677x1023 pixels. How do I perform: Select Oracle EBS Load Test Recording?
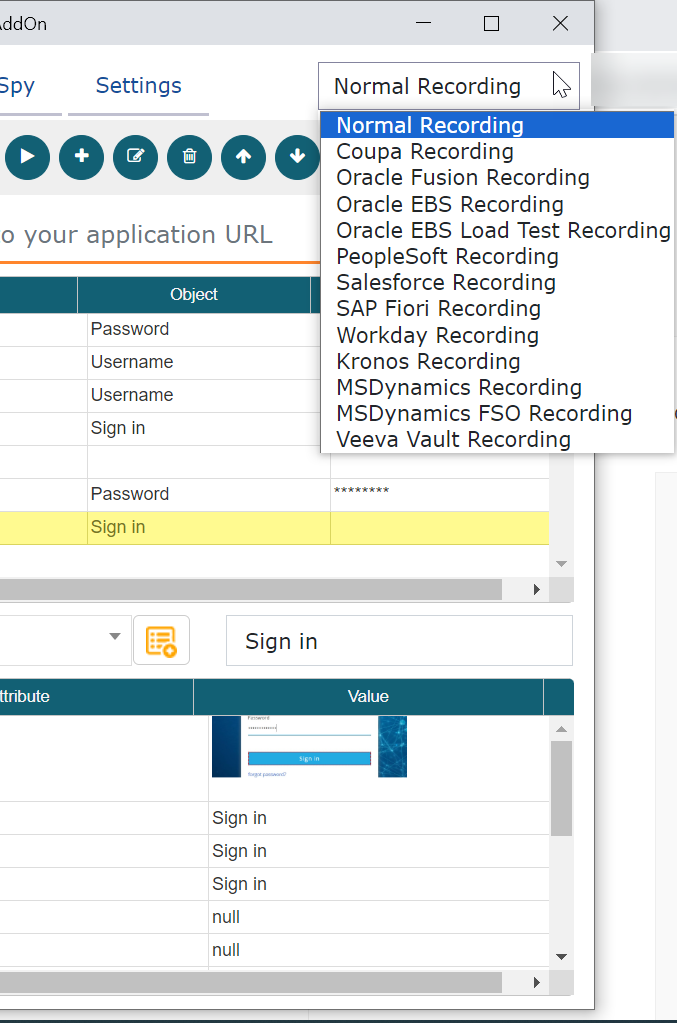tap(497, 230)
